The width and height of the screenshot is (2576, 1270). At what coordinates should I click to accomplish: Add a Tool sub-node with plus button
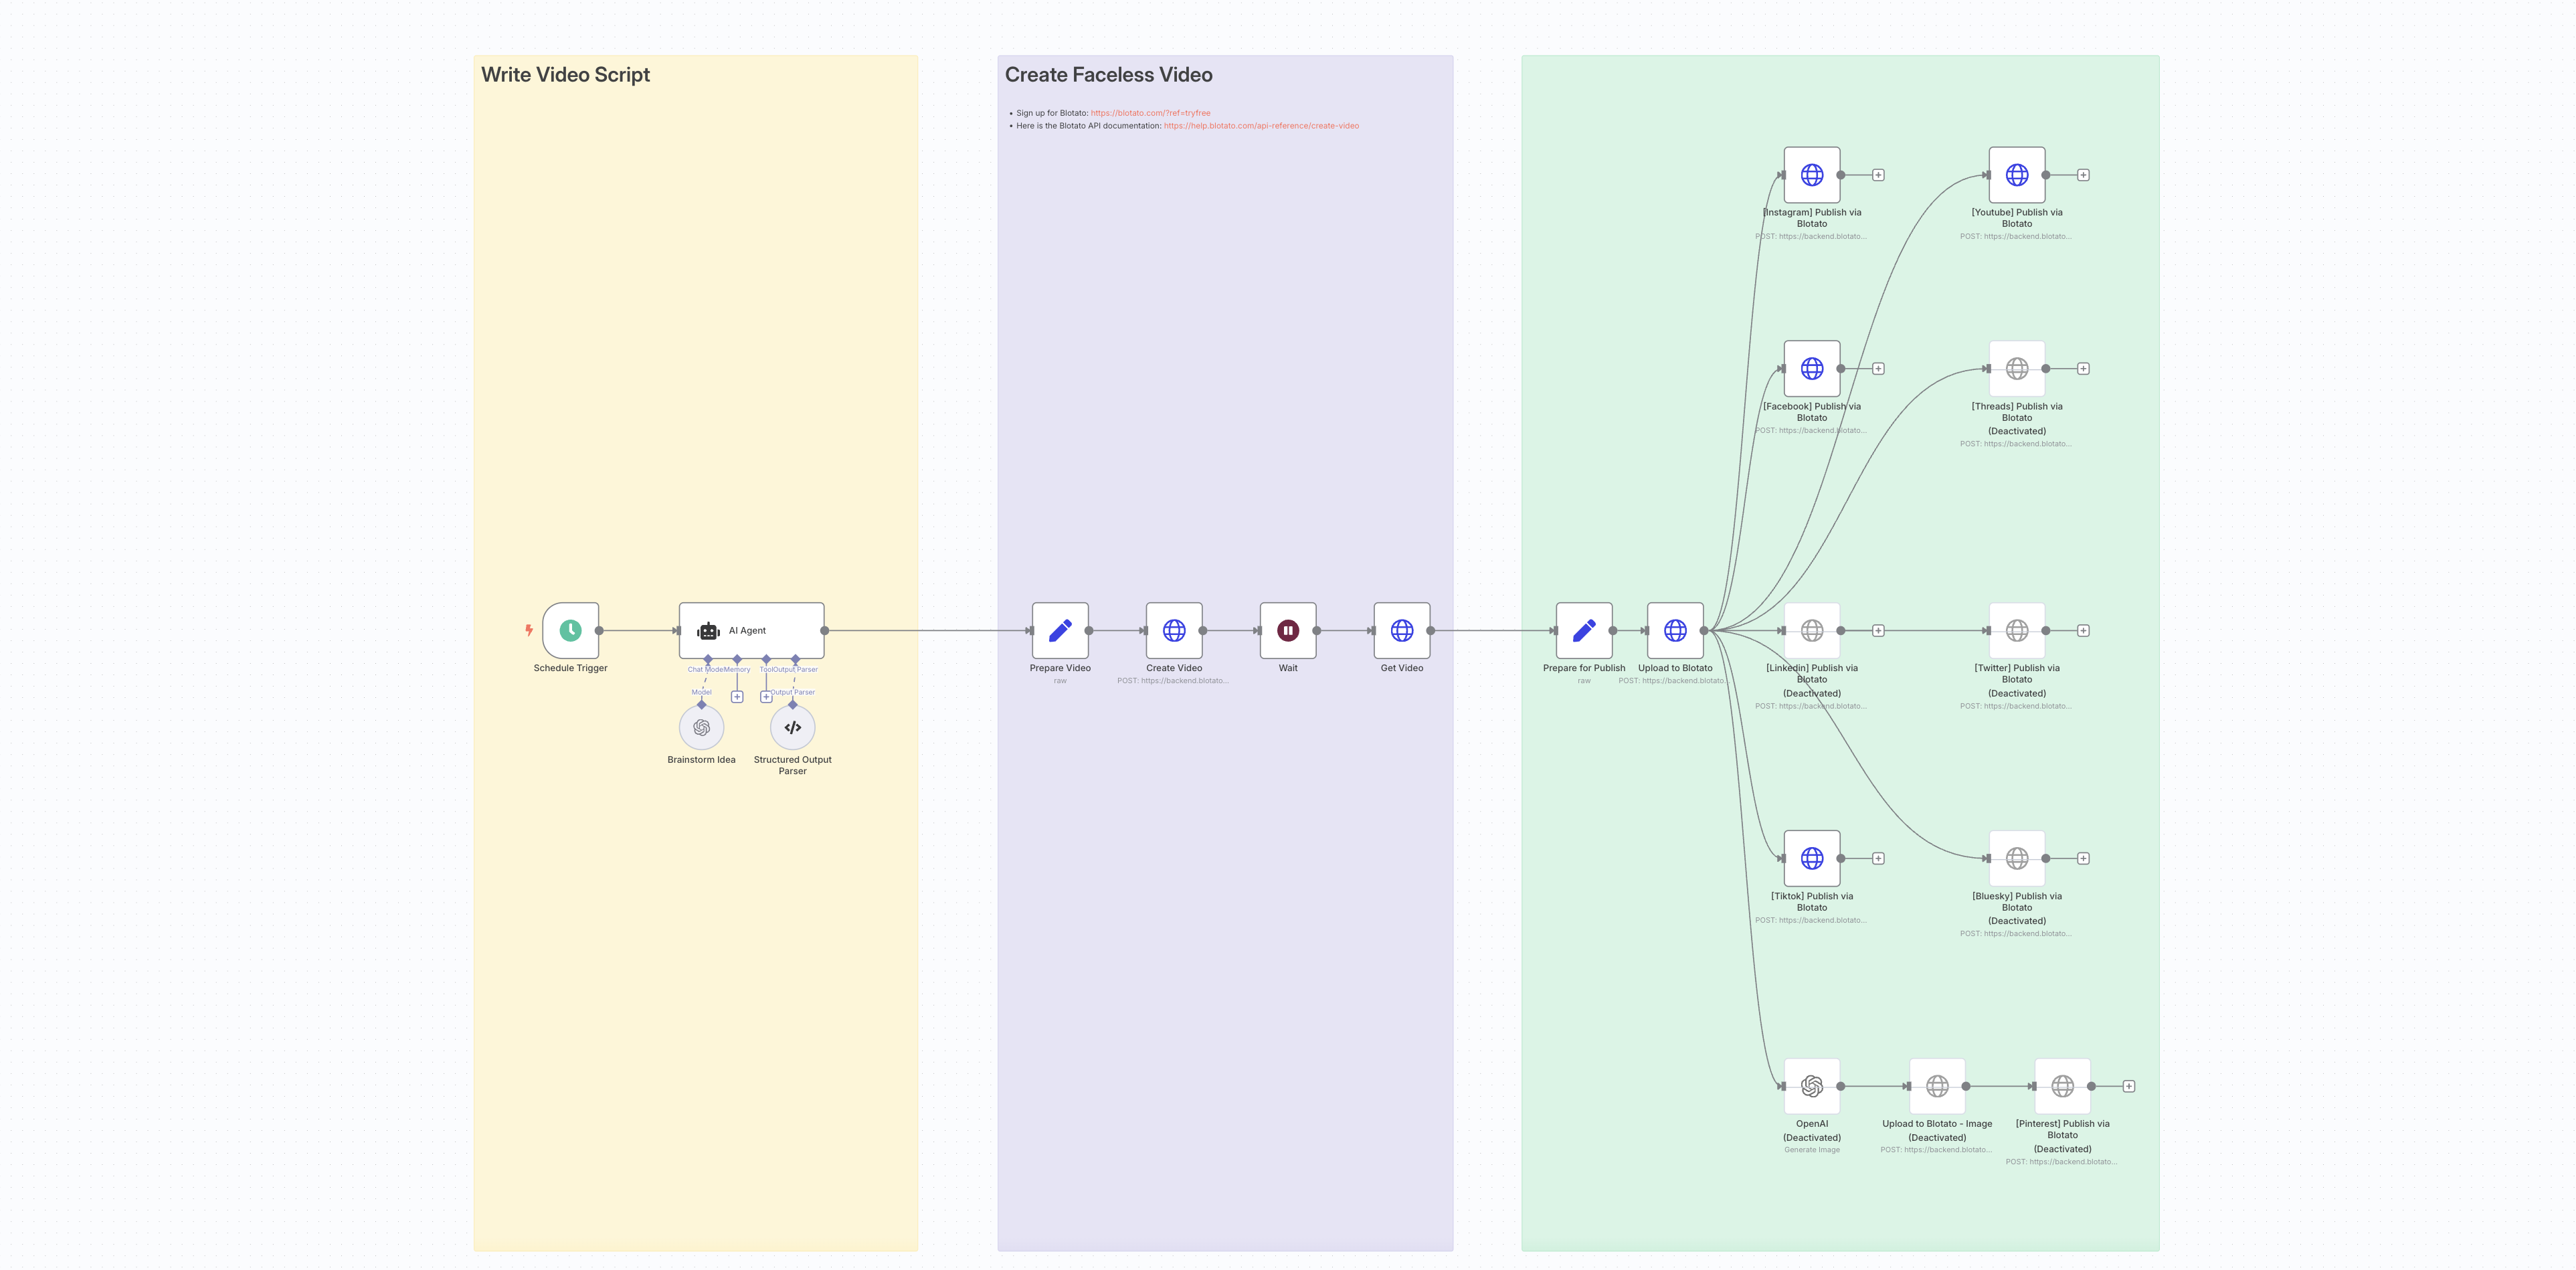point(766,697)
